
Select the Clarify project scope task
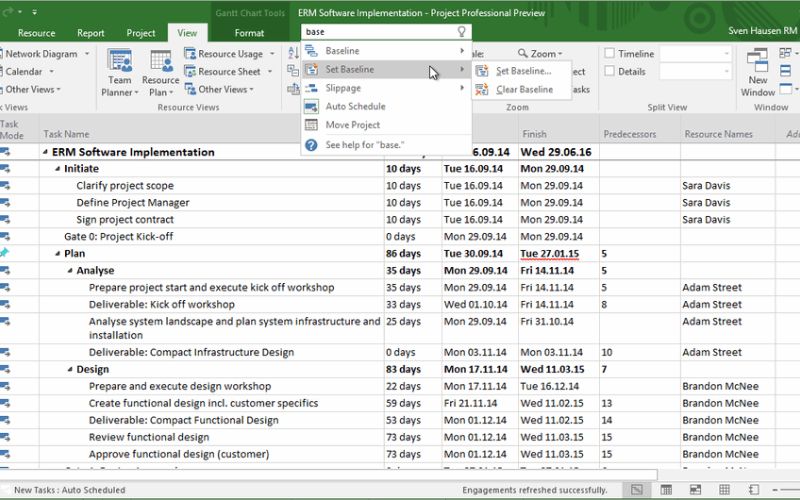point(125,186)
